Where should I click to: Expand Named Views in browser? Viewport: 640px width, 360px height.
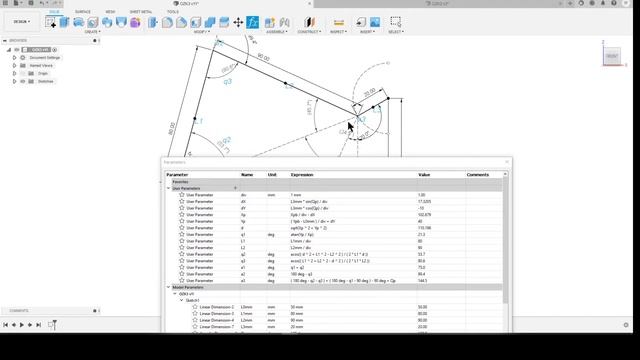(14, 65)
